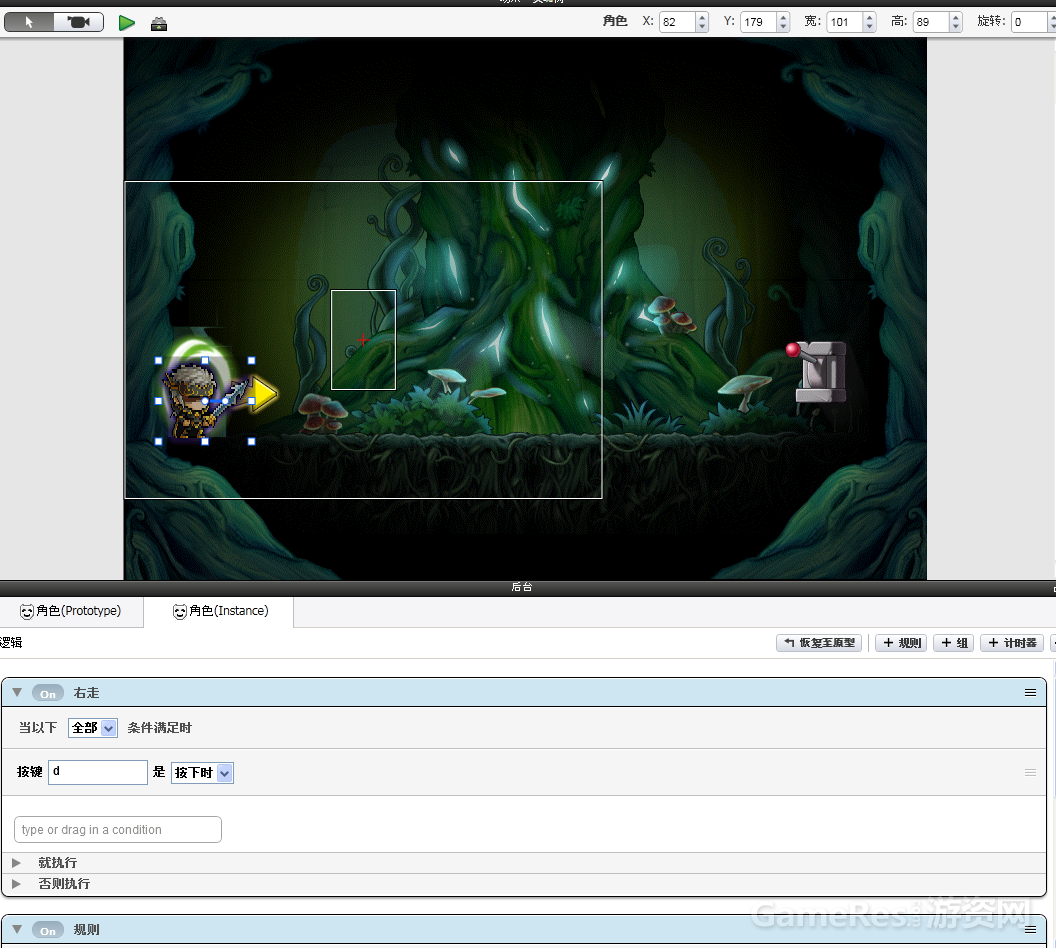Click the height (高) field
1056x948 pixels.
[931, 22]
